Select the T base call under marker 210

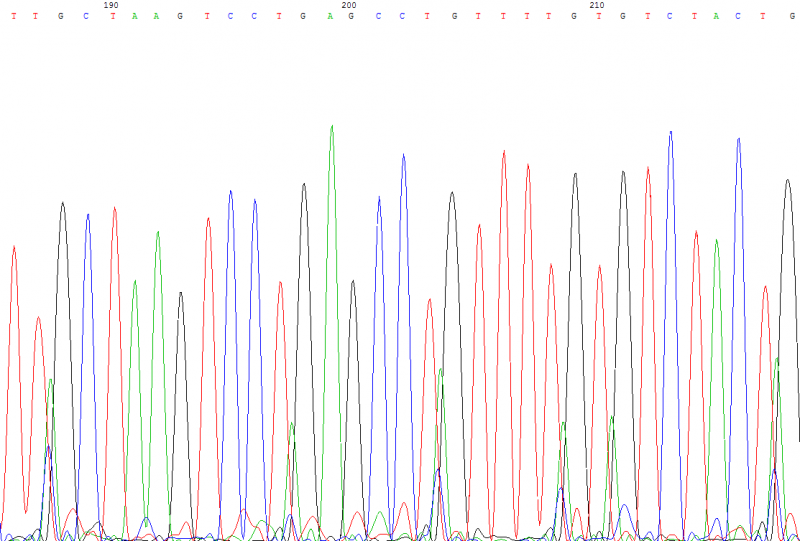tap(599, 16)
